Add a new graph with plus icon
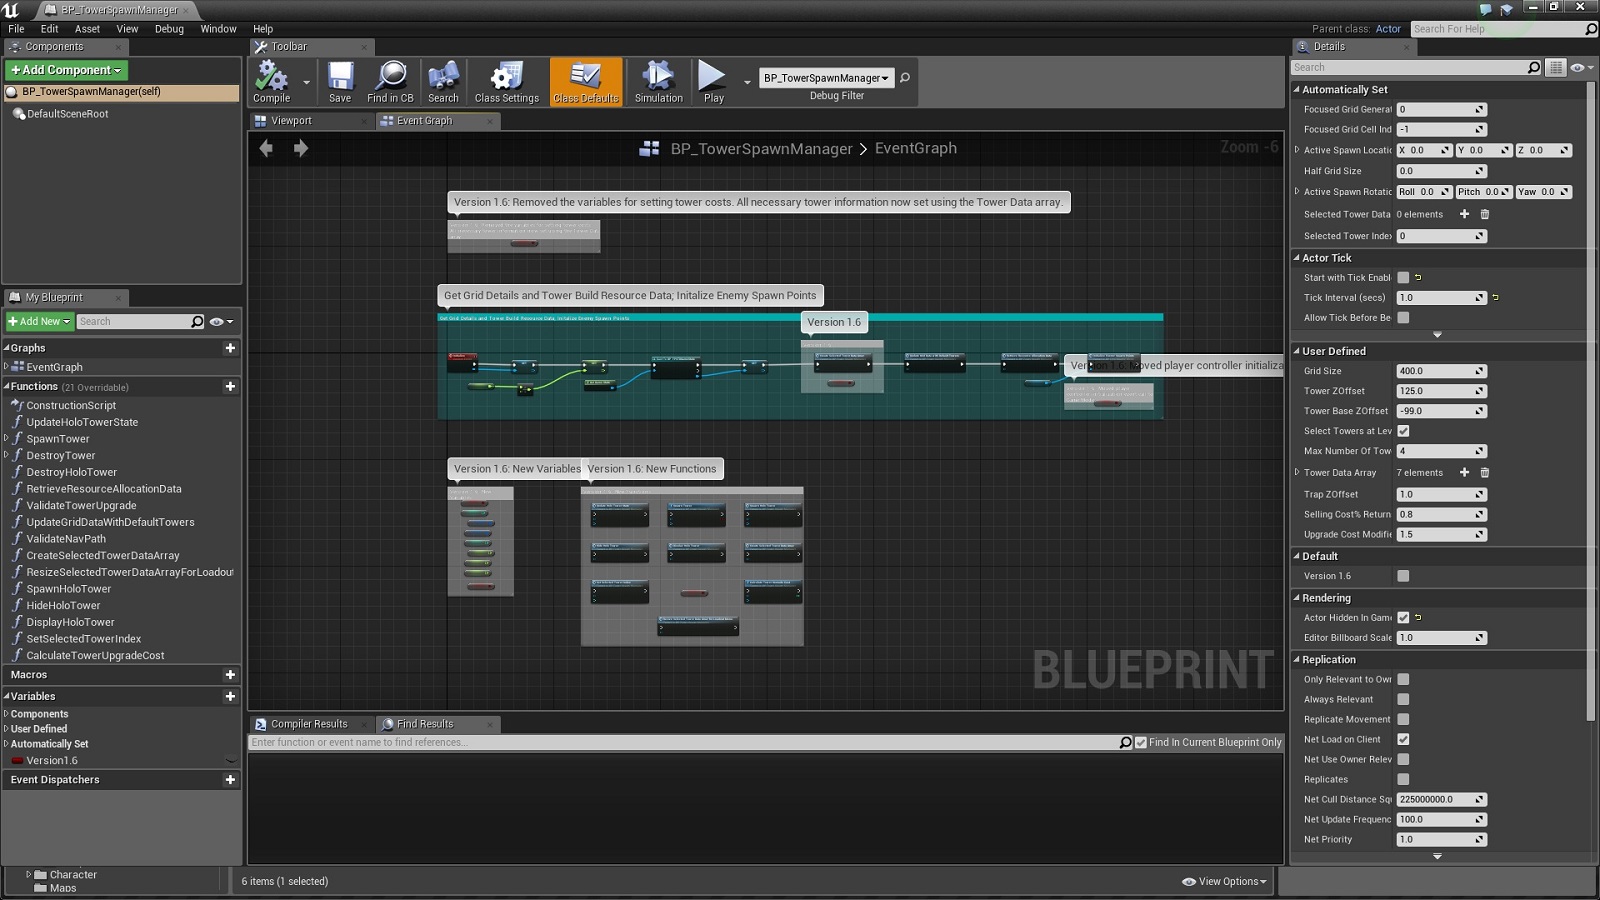The width and height of the screenshot is (1600, 900). (x=230, y=348)
